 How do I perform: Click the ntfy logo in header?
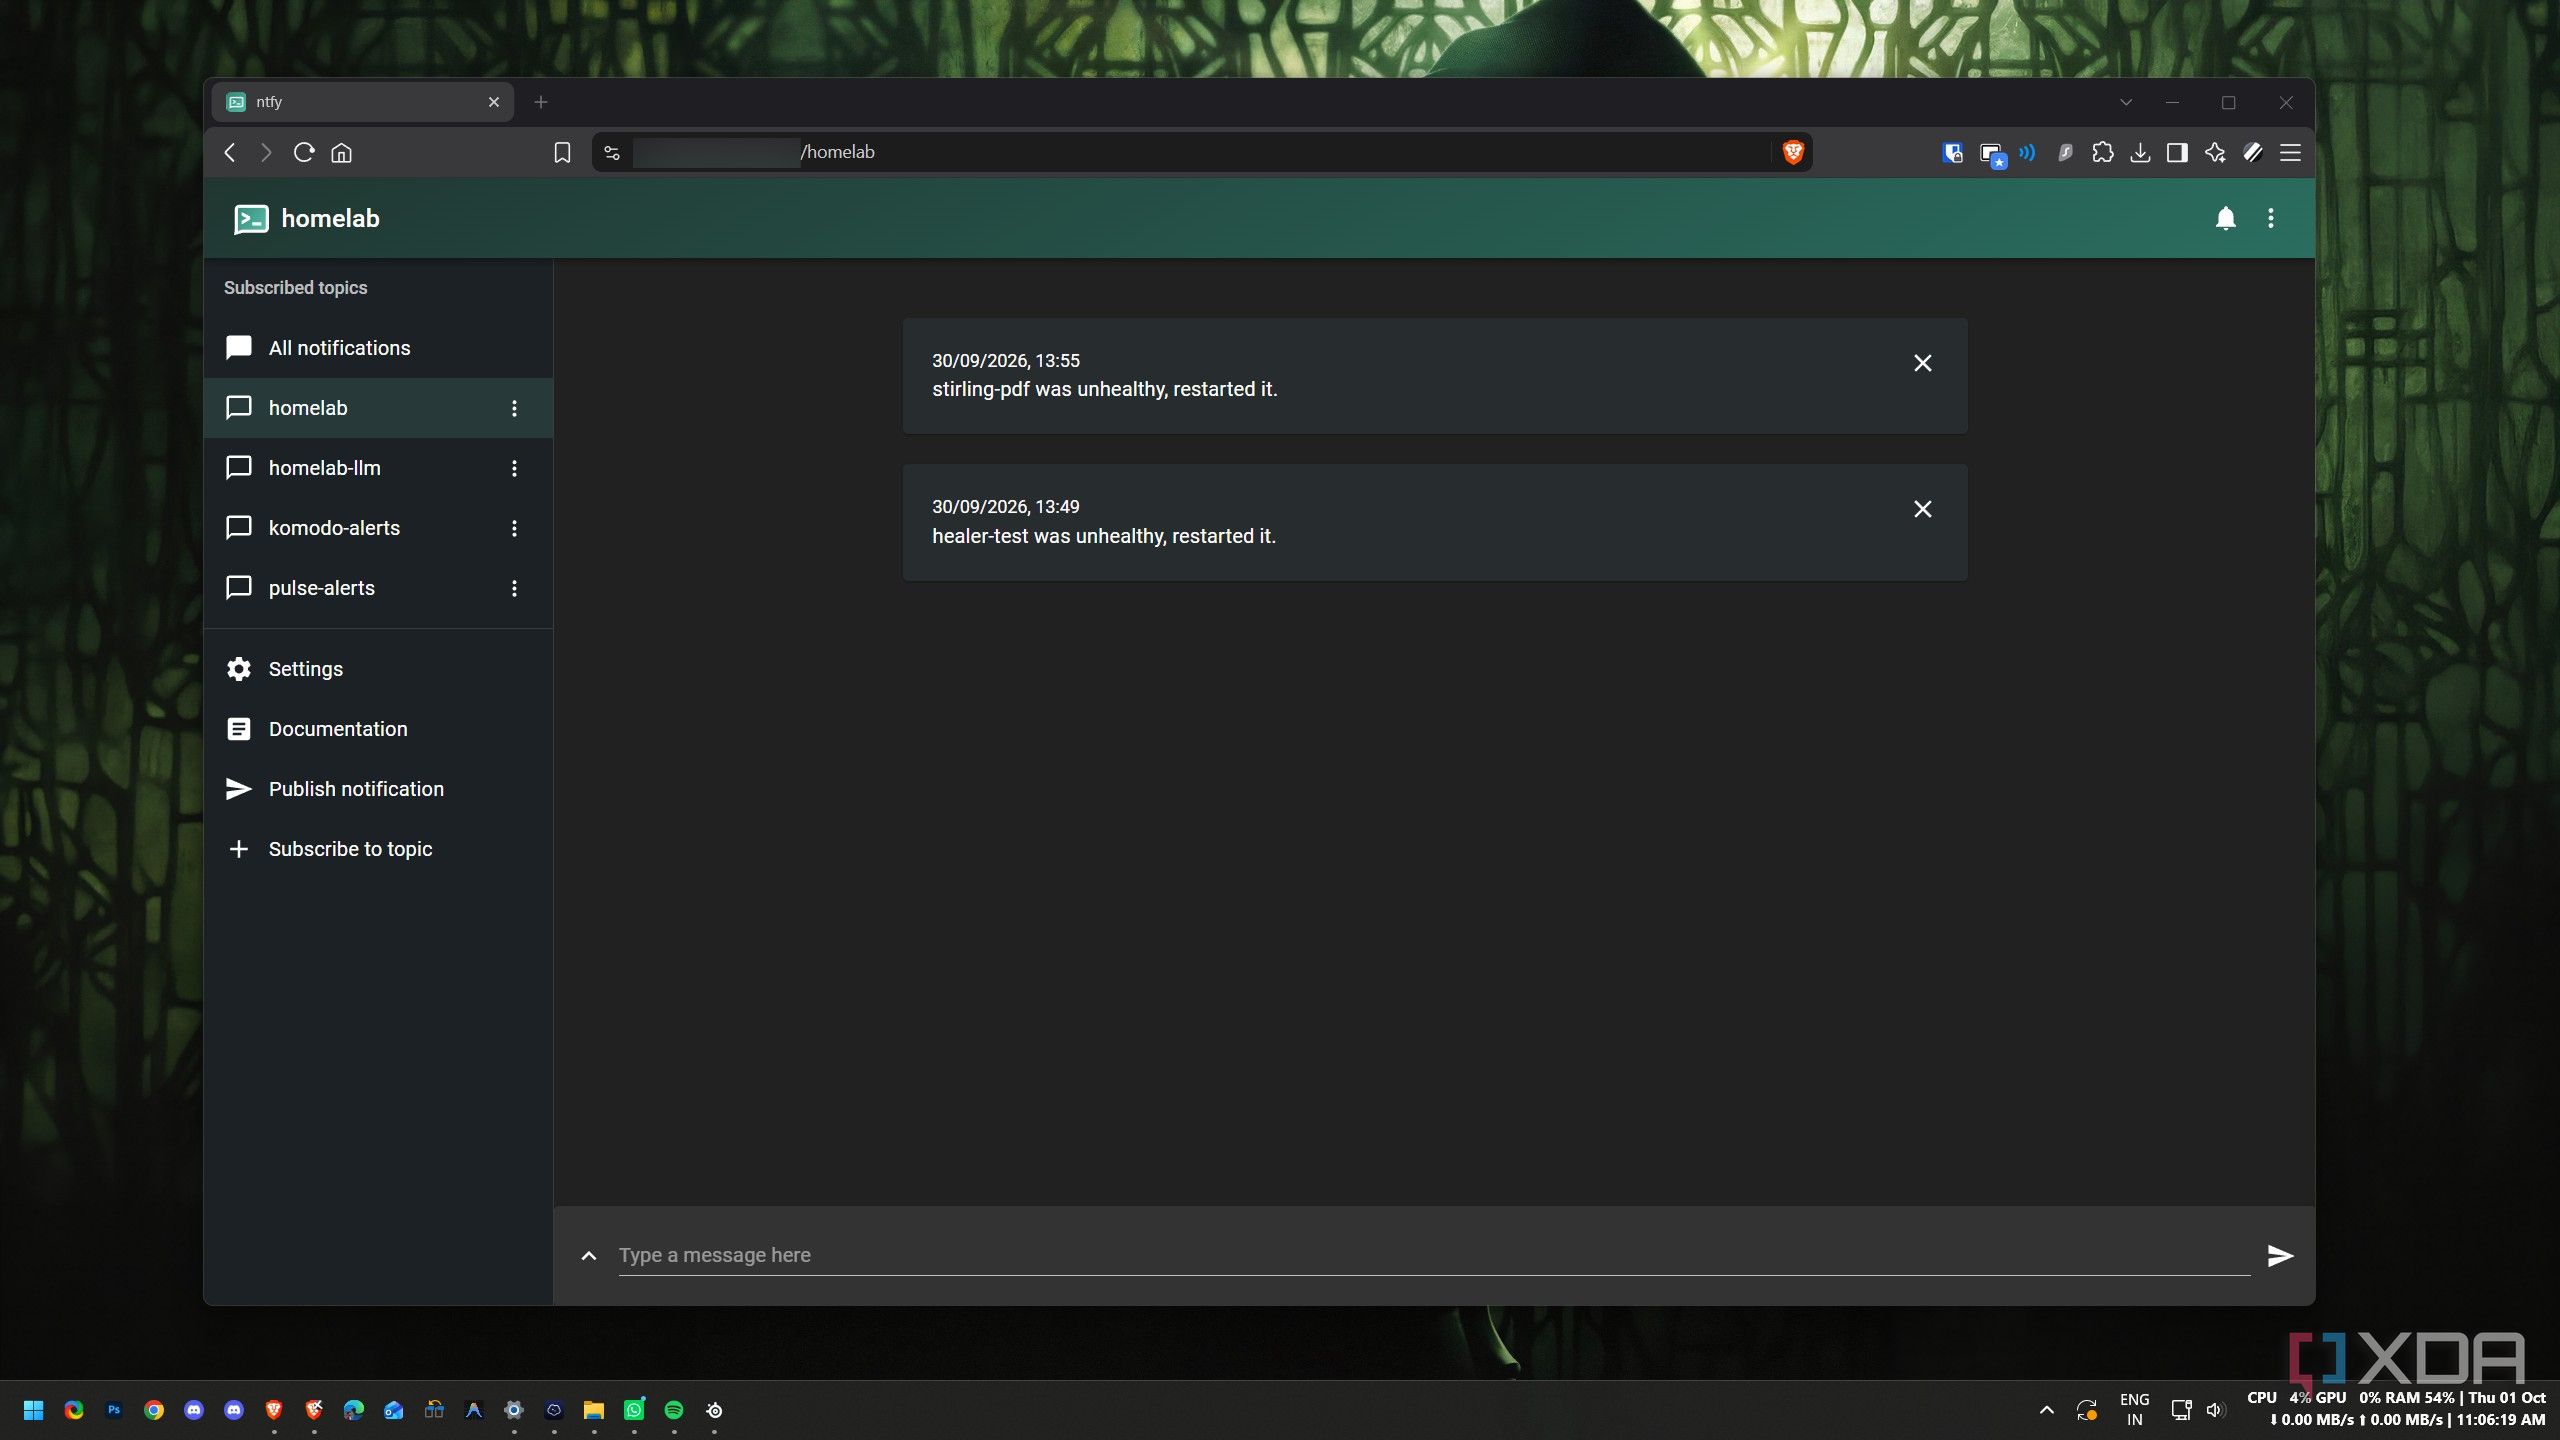tap(251, 219)
